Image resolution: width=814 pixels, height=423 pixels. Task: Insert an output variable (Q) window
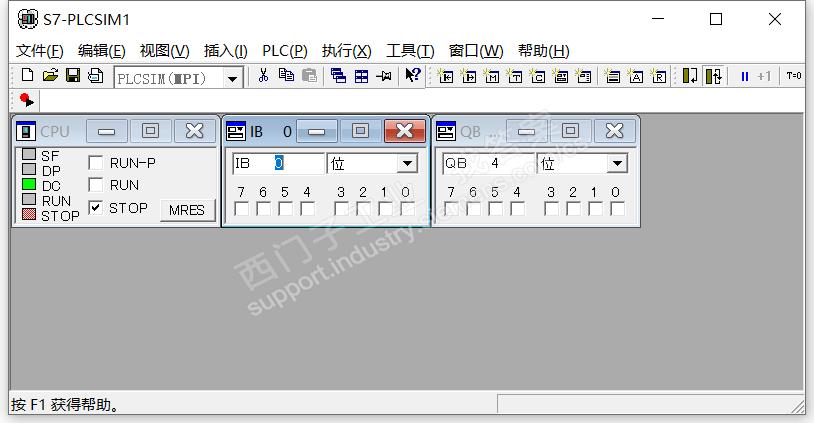click(468, 77)
